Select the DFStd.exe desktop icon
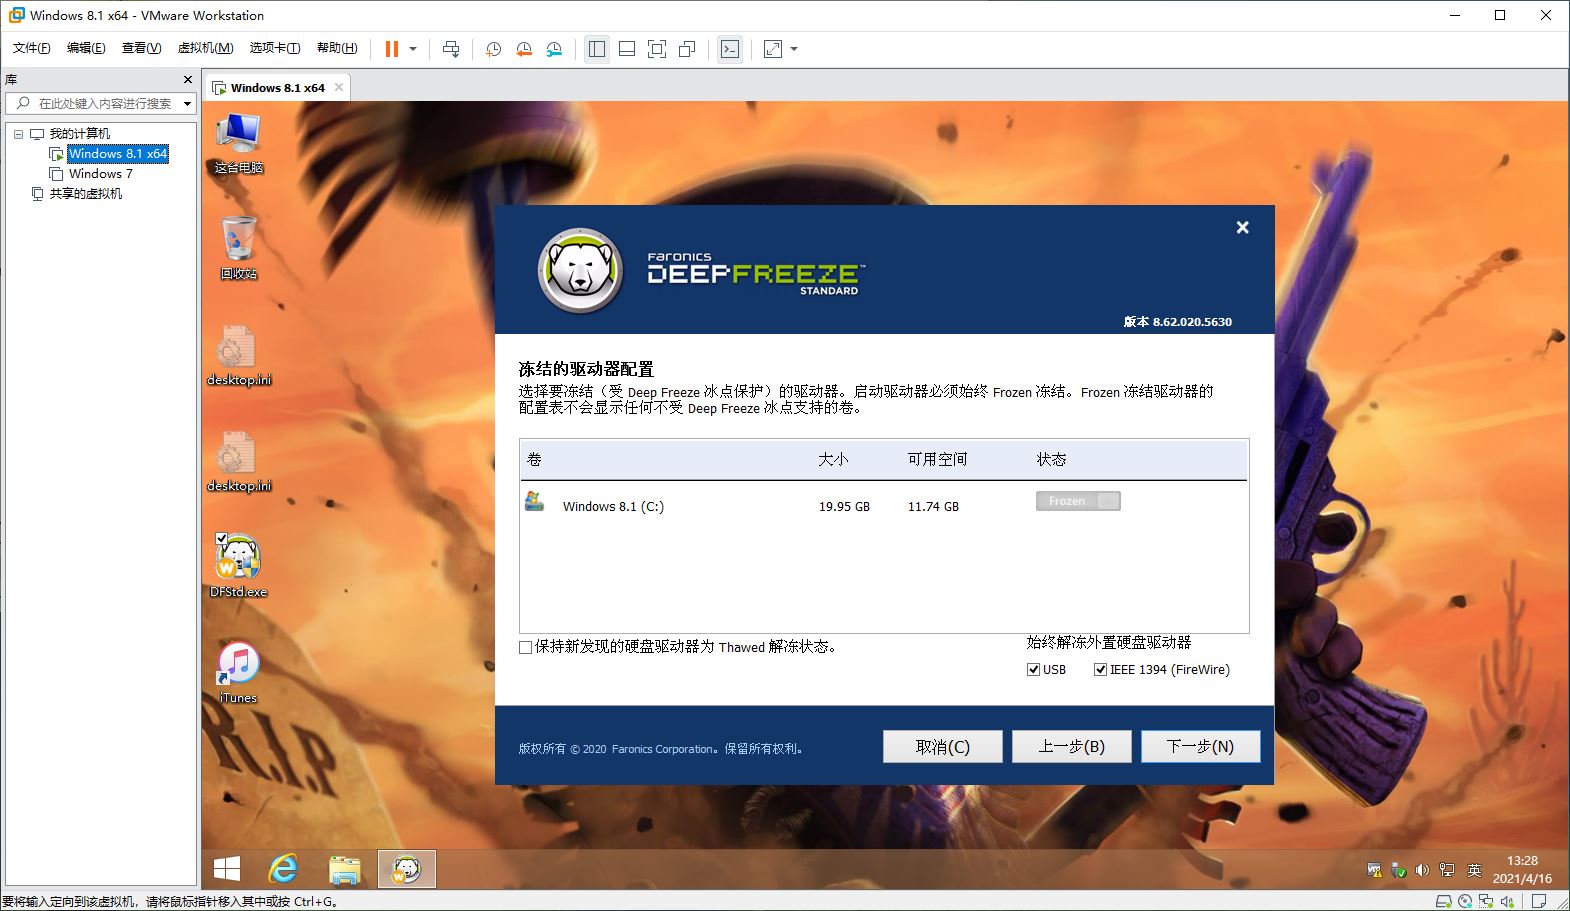The width and height of the screenshot is (1570, 911). (238, 566)
